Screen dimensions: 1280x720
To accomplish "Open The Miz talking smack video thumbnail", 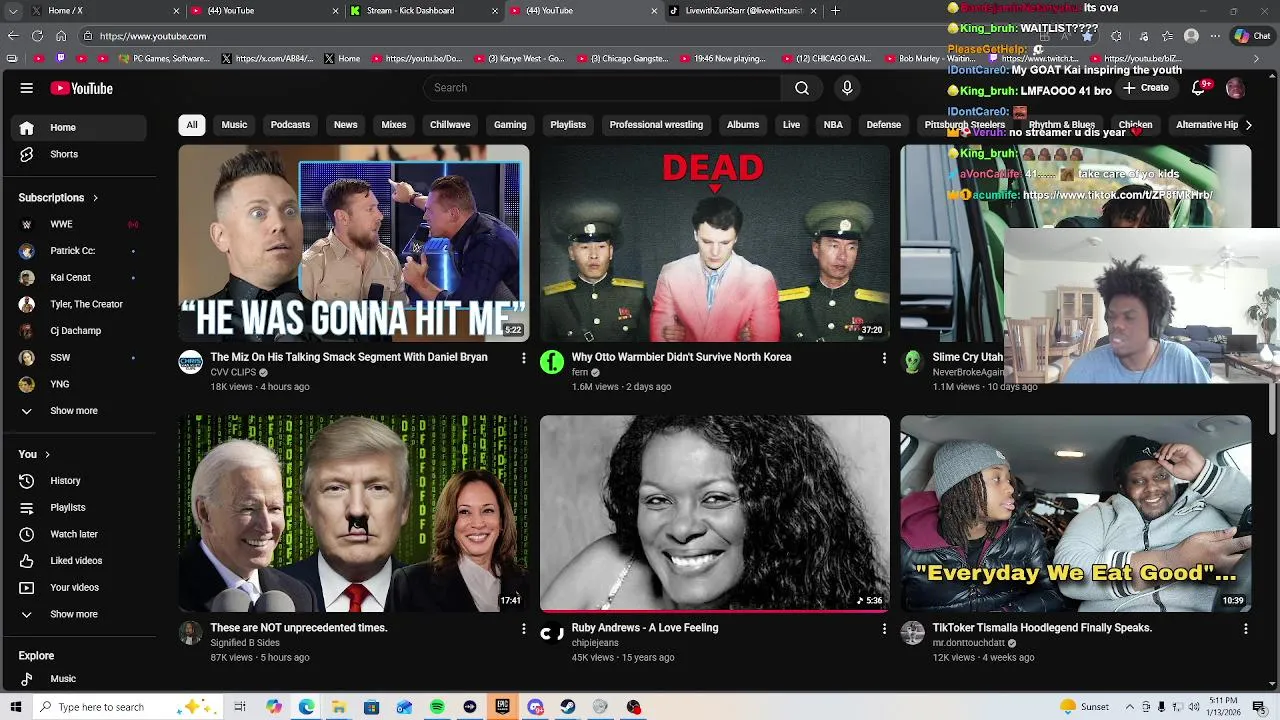I will tap(354, 243).
